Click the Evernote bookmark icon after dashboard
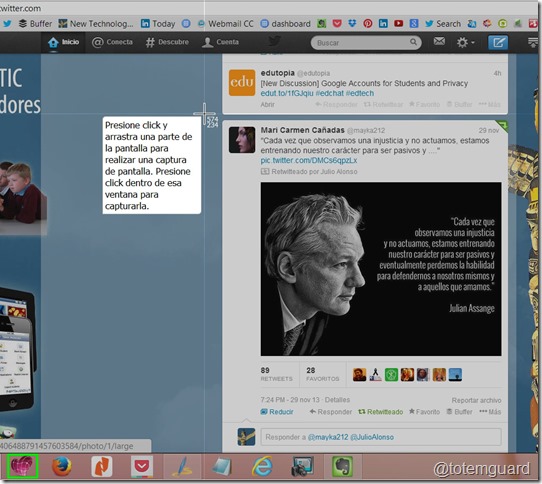 pyautogui.click(x=322, y=24)
